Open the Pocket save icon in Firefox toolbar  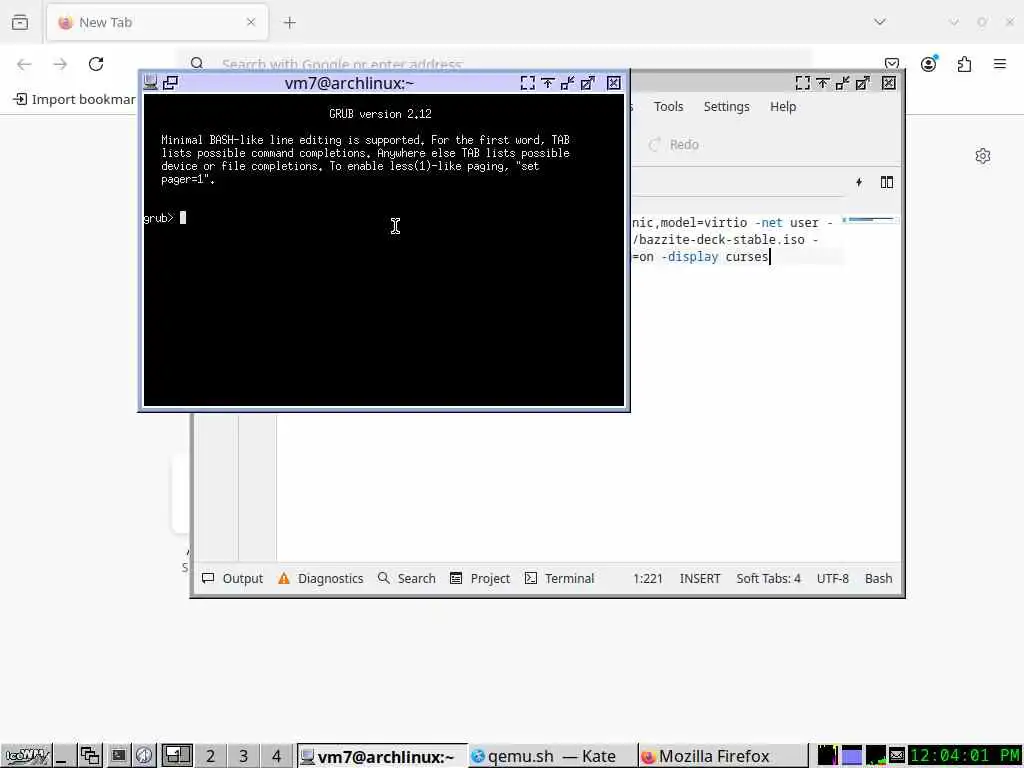pyautogui.click(x=892, y=64)
